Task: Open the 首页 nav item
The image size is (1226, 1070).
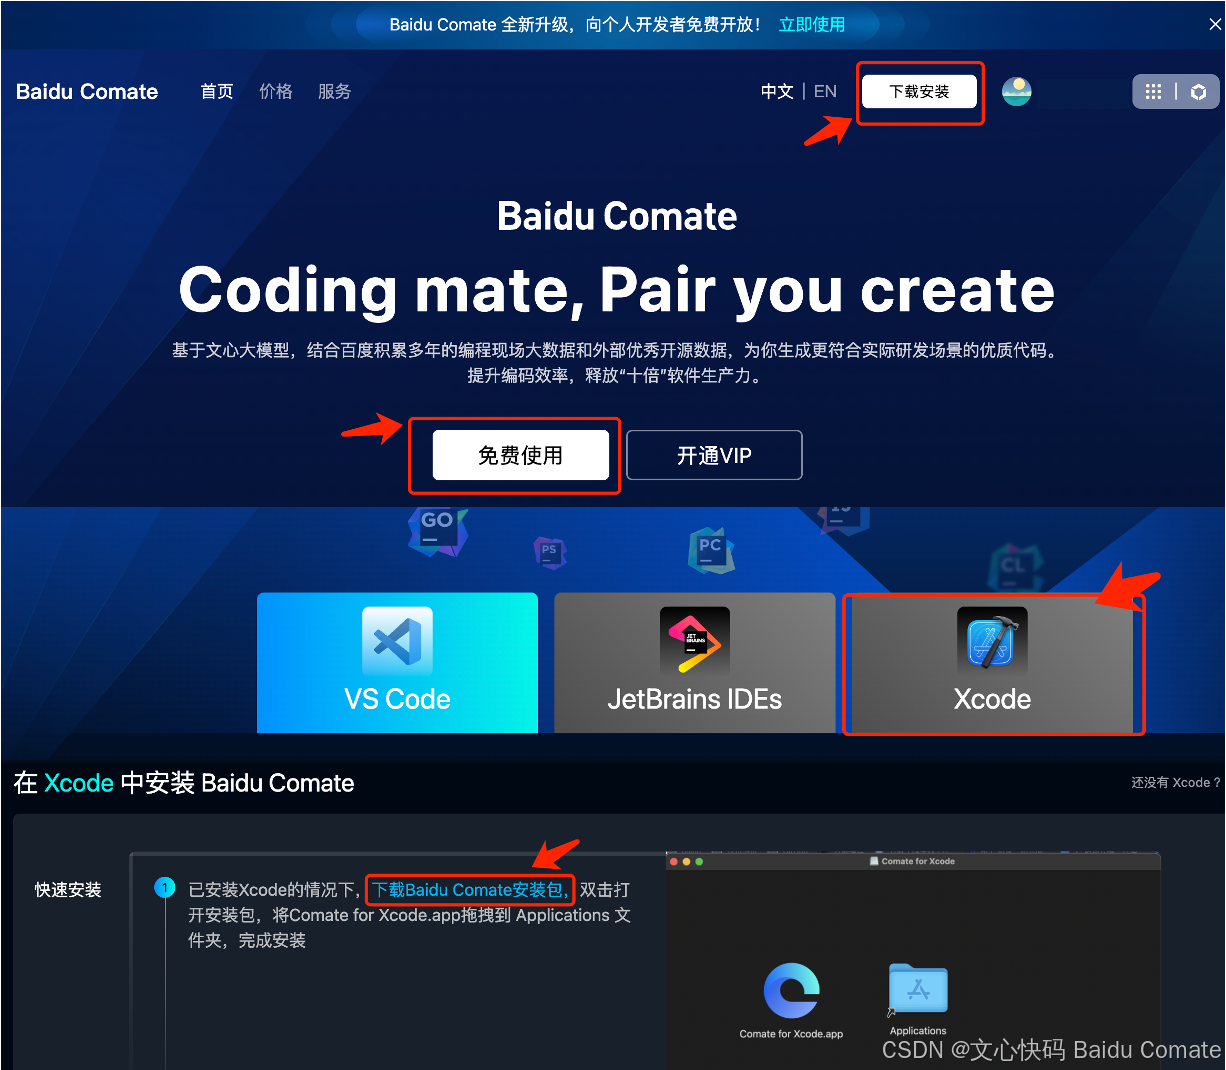Action: point(217,92)
